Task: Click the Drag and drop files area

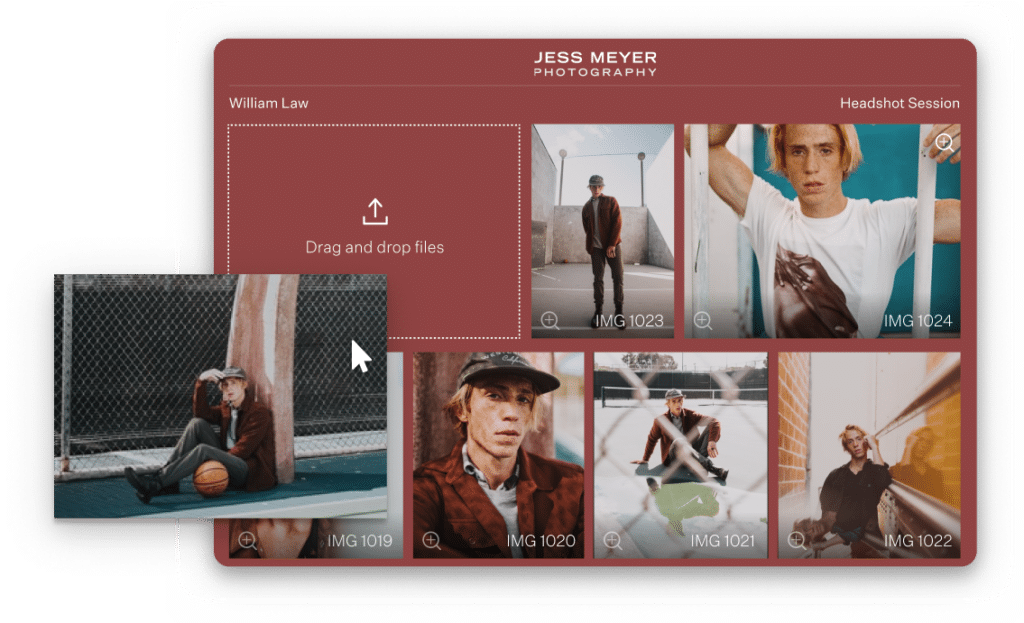Action: pyautogui.click(x=374, y=231)
